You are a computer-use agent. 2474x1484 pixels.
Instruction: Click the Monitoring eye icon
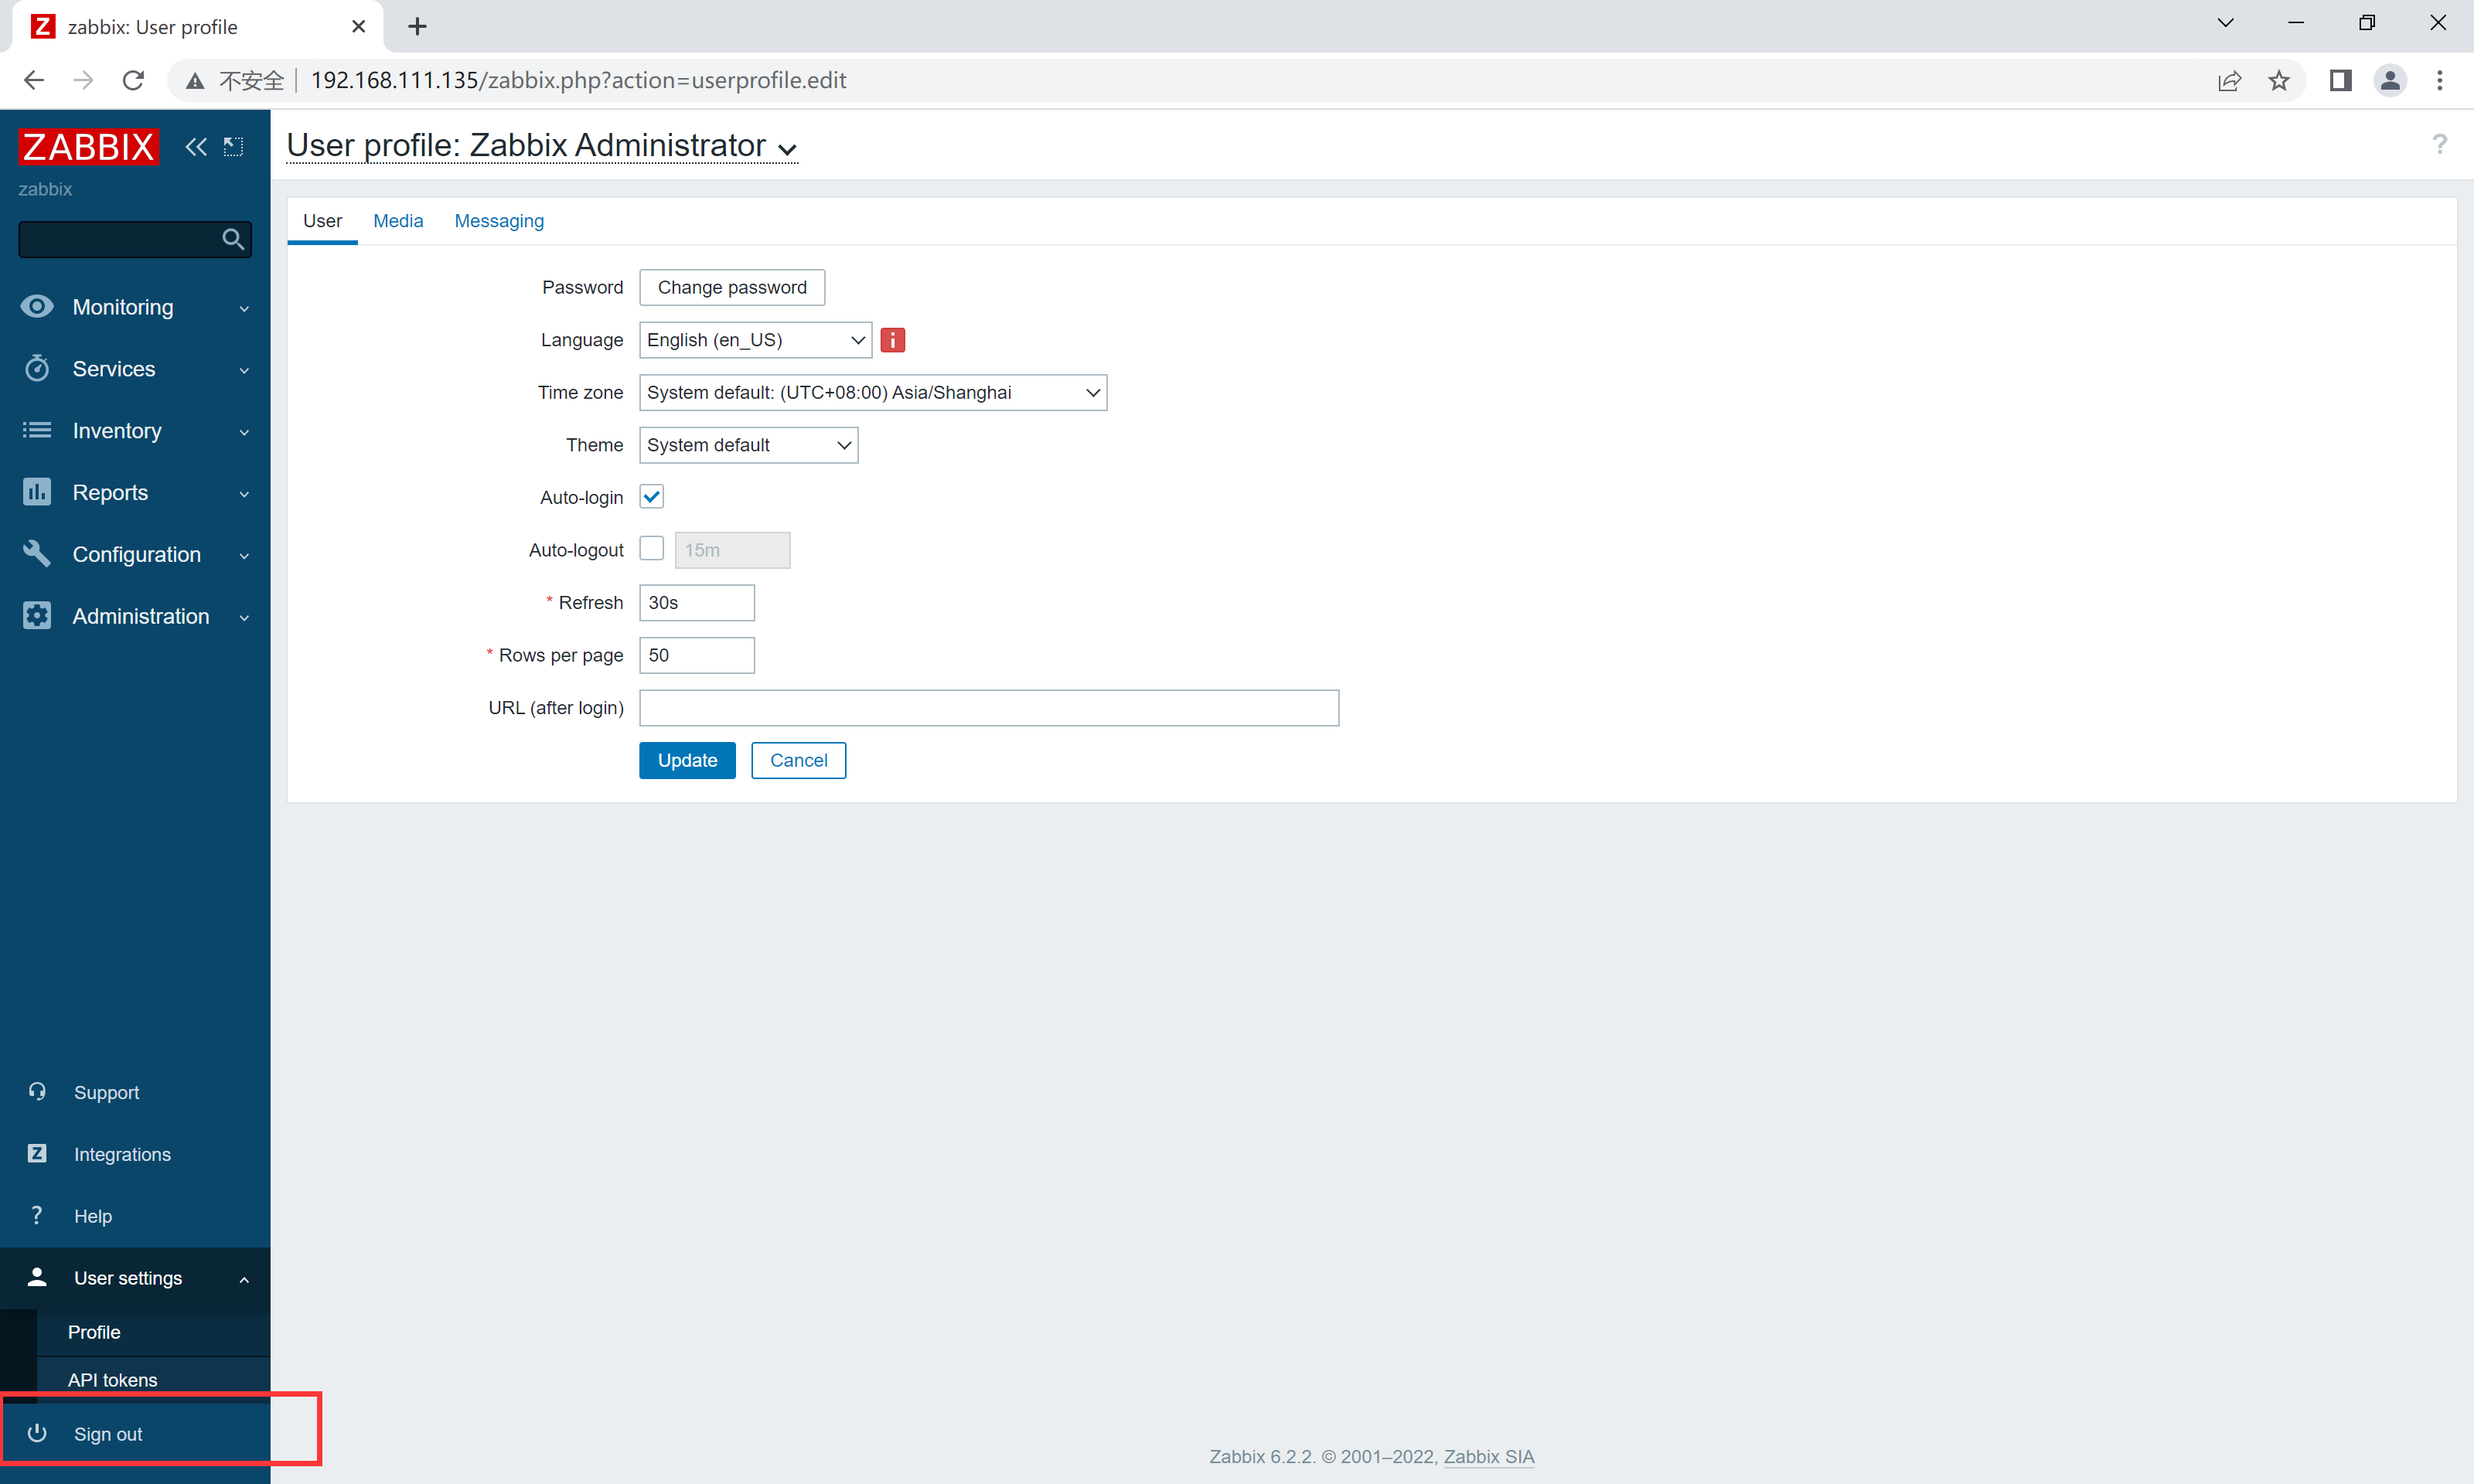tap(37, 306)
